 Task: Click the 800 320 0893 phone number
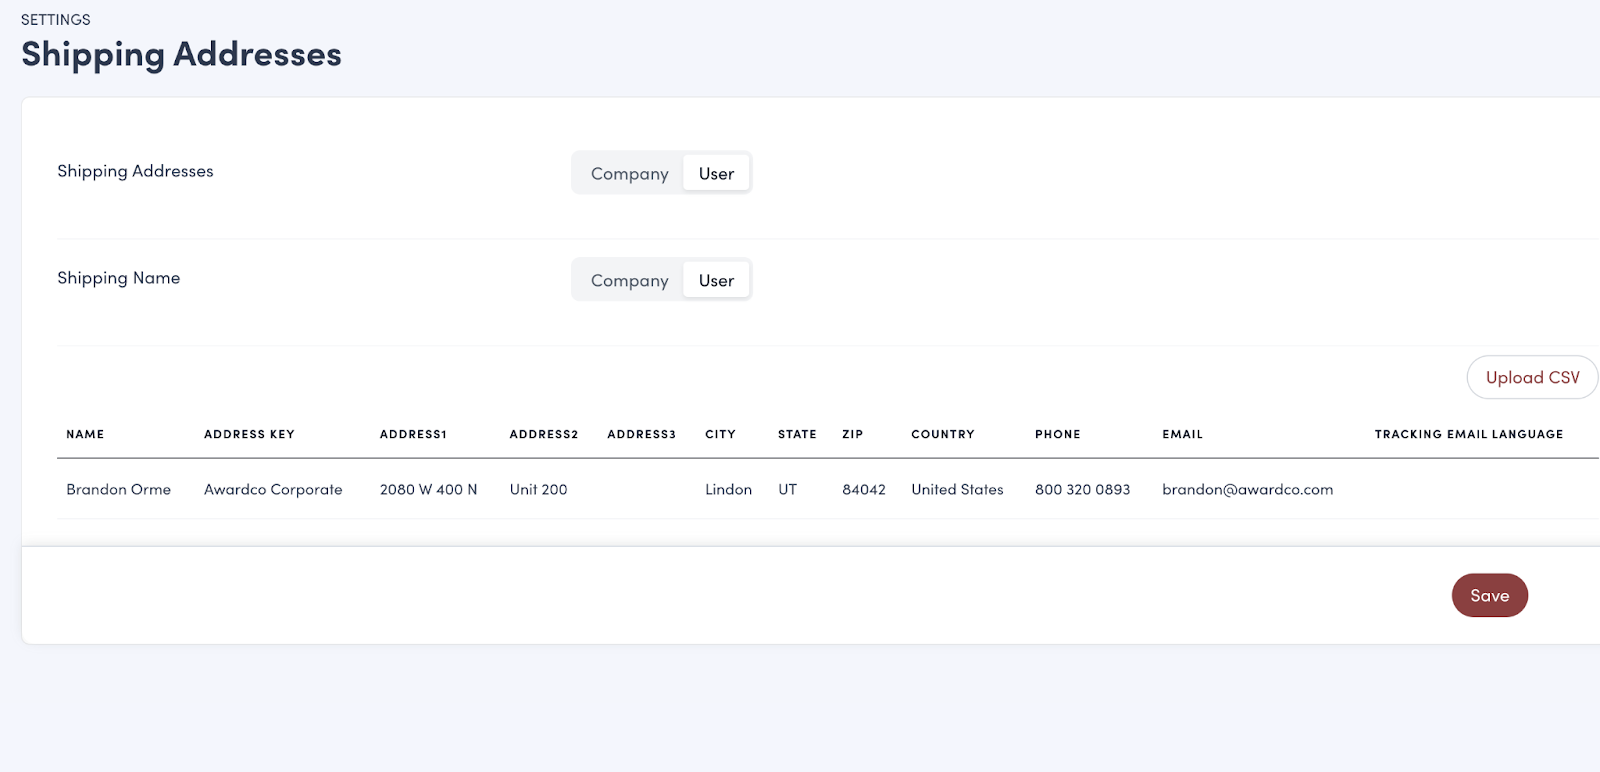pyautogui.click(x=1082, y=490)
